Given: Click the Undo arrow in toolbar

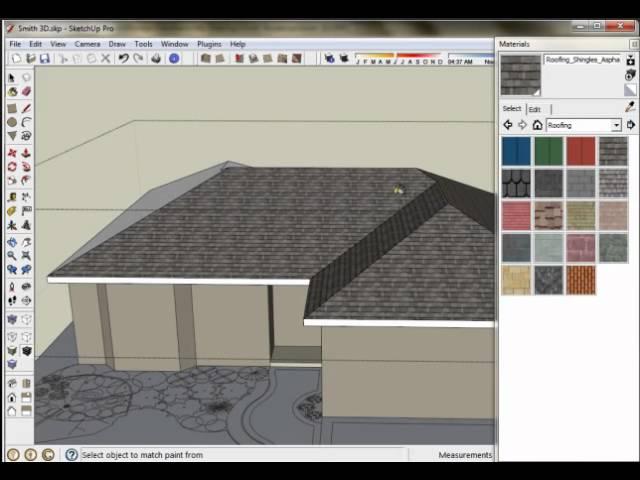Looking at the screenshot, I should click(x=123, y=58).
